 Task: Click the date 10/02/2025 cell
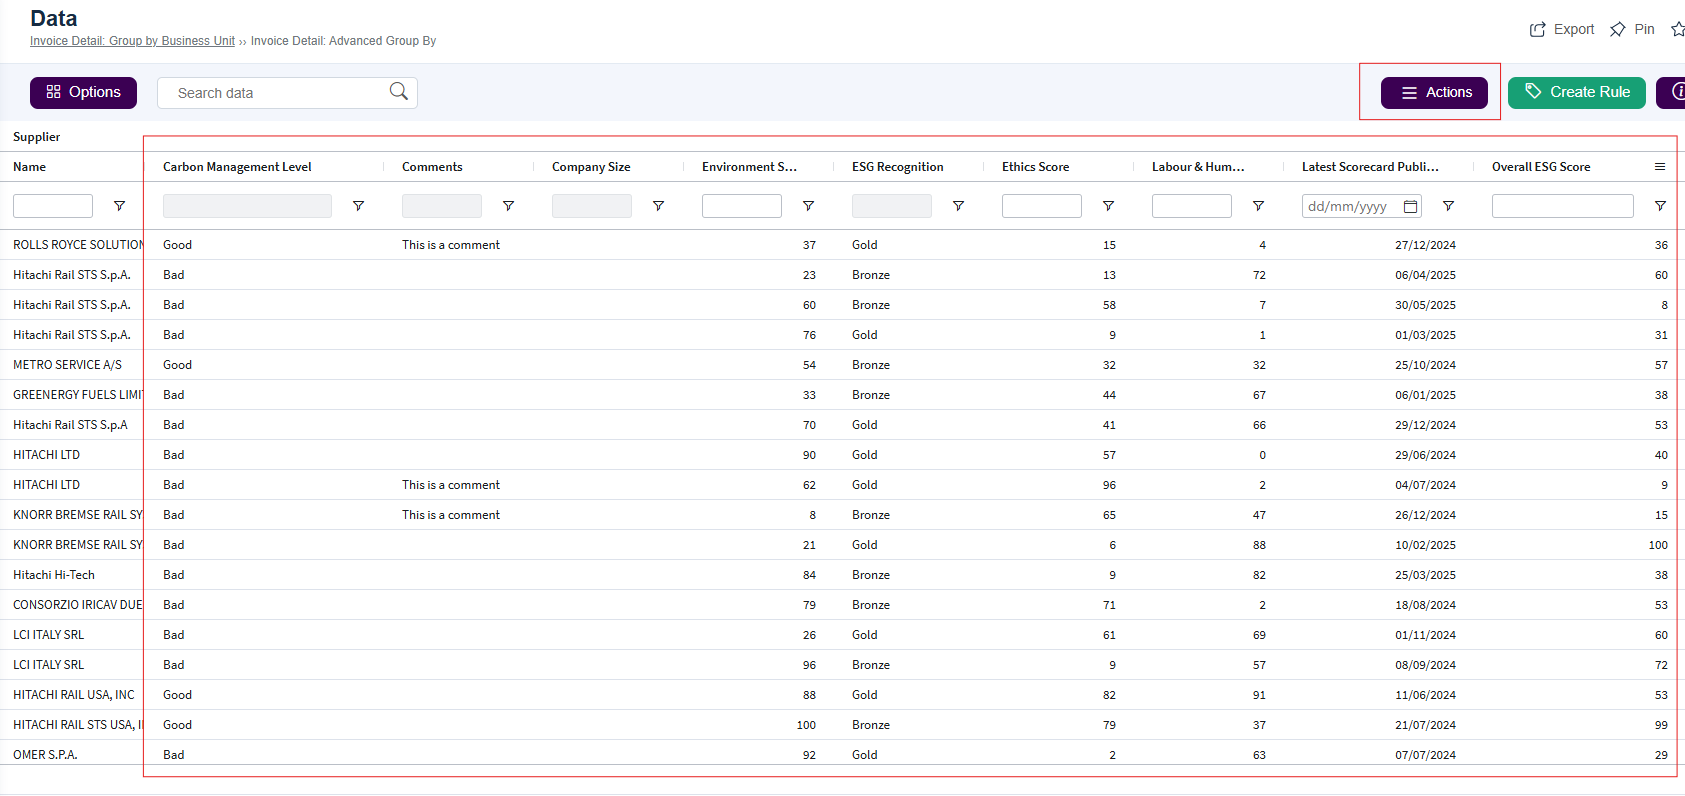[1426, 545]
